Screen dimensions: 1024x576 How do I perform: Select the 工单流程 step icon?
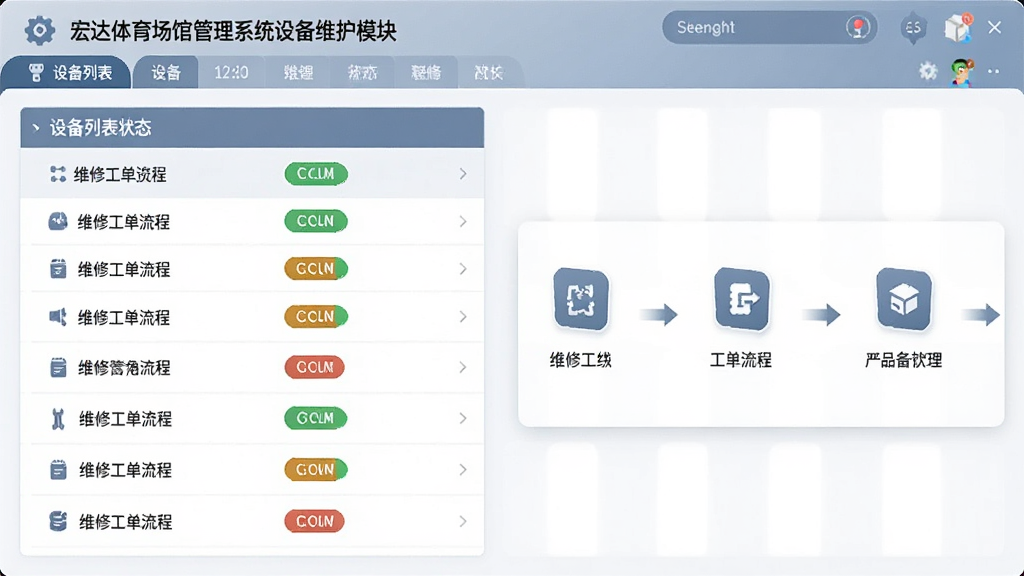(x=741, y=298)
